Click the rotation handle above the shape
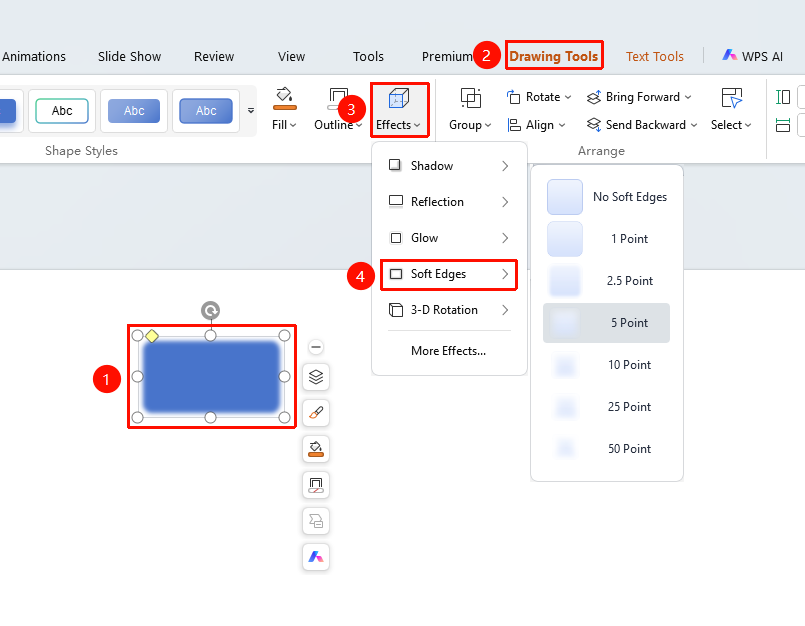The height and width of the screenshot is (626, 805). coord(210,310)
